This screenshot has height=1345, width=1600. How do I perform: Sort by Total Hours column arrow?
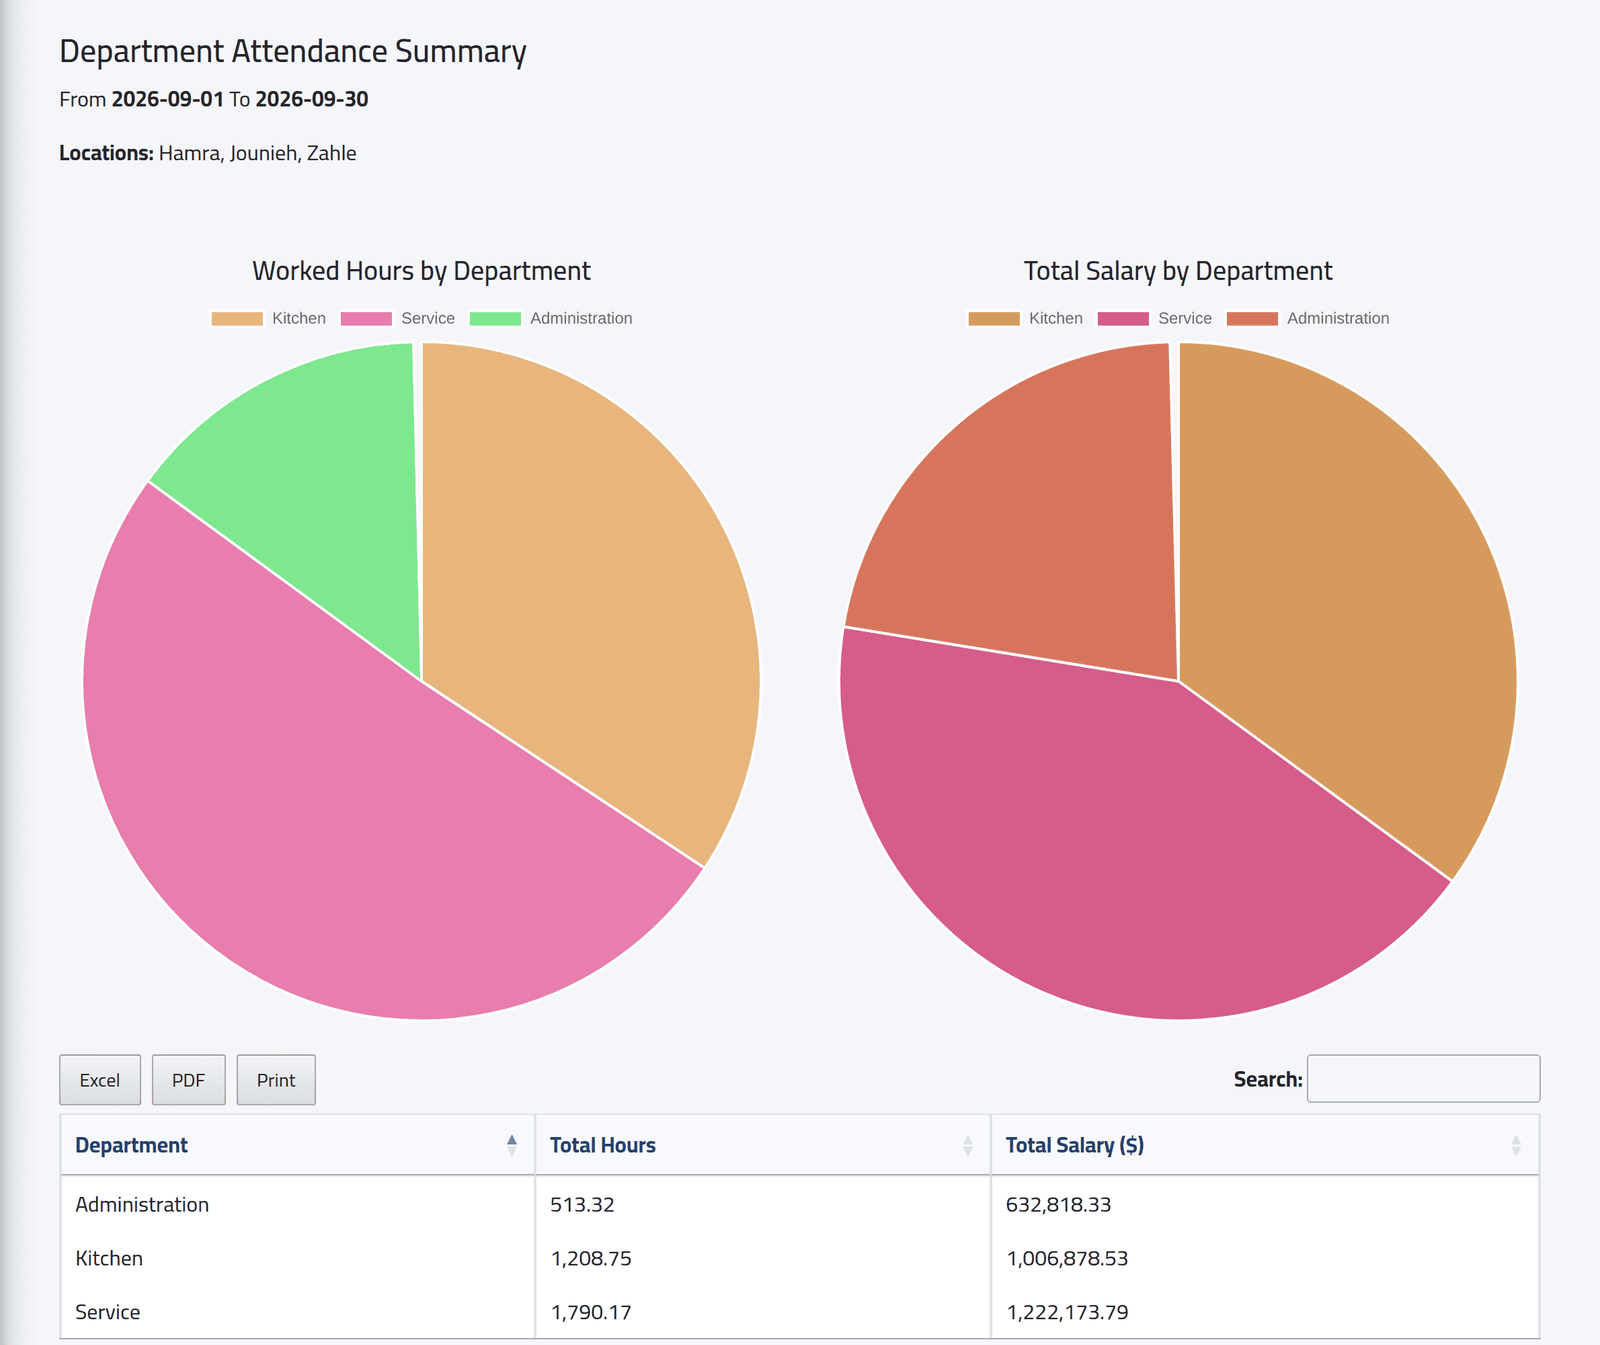click(967, 1145)
